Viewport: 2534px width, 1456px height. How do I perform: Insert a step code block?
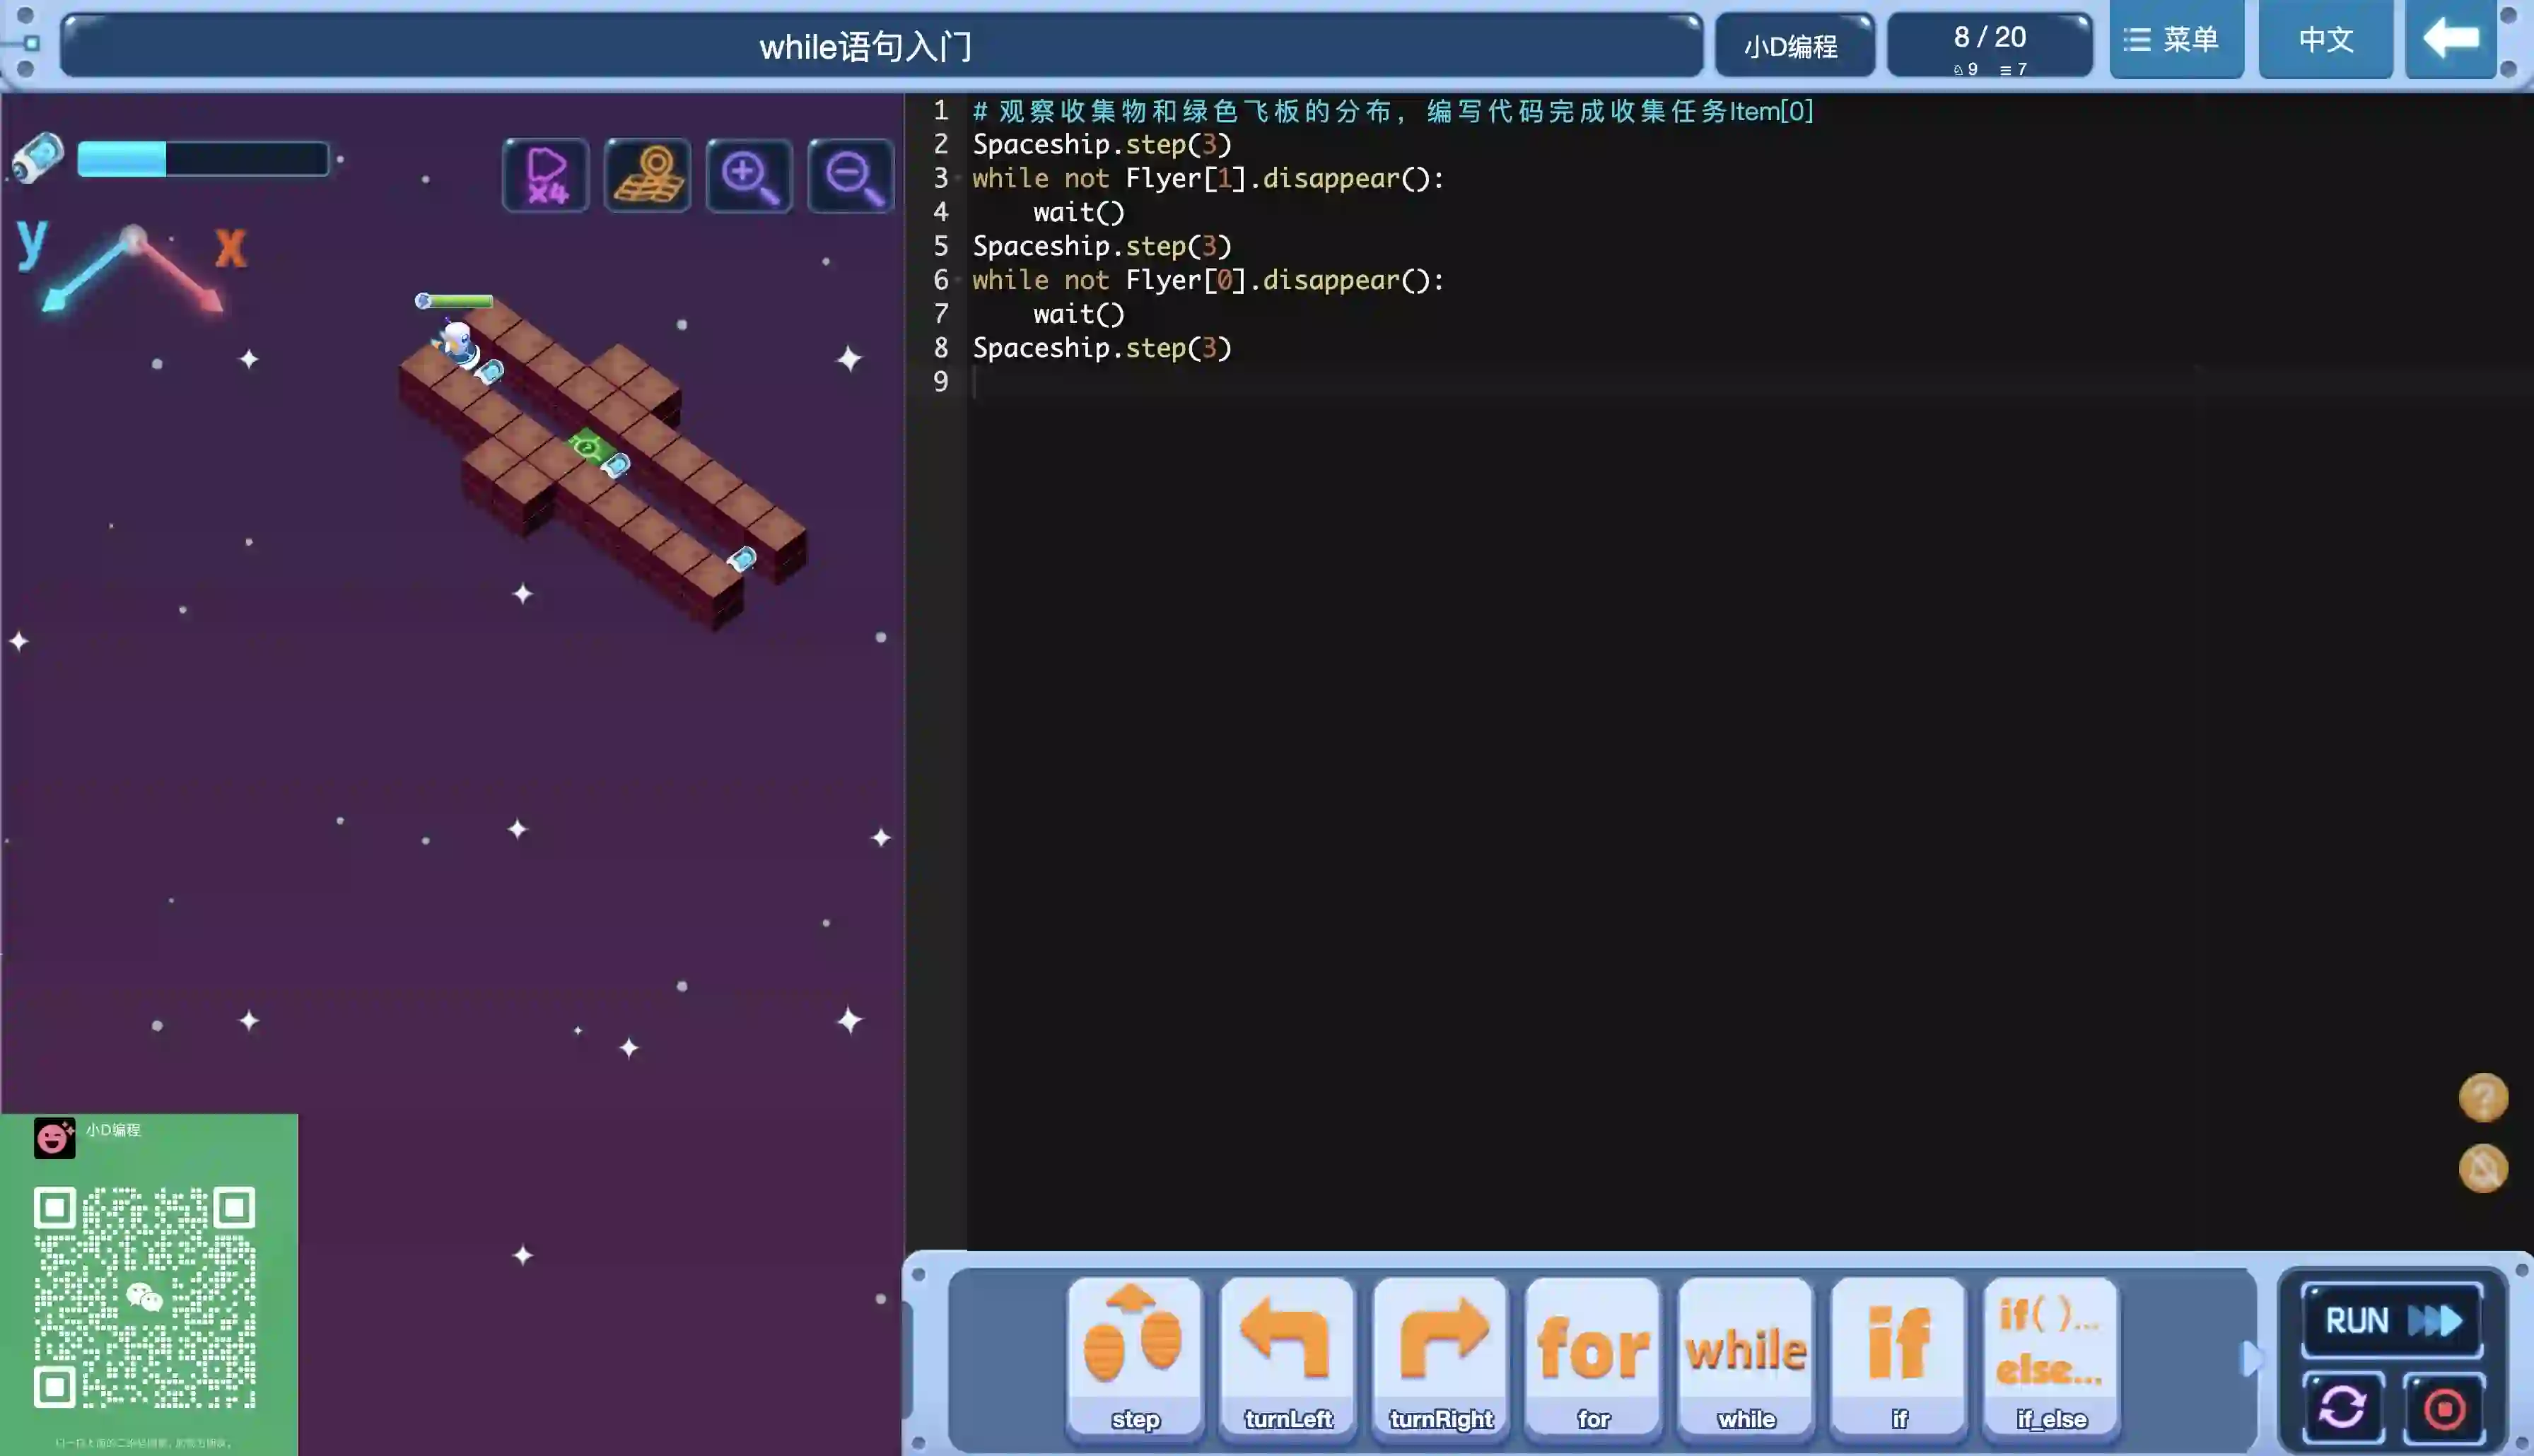(1134, 1355)
